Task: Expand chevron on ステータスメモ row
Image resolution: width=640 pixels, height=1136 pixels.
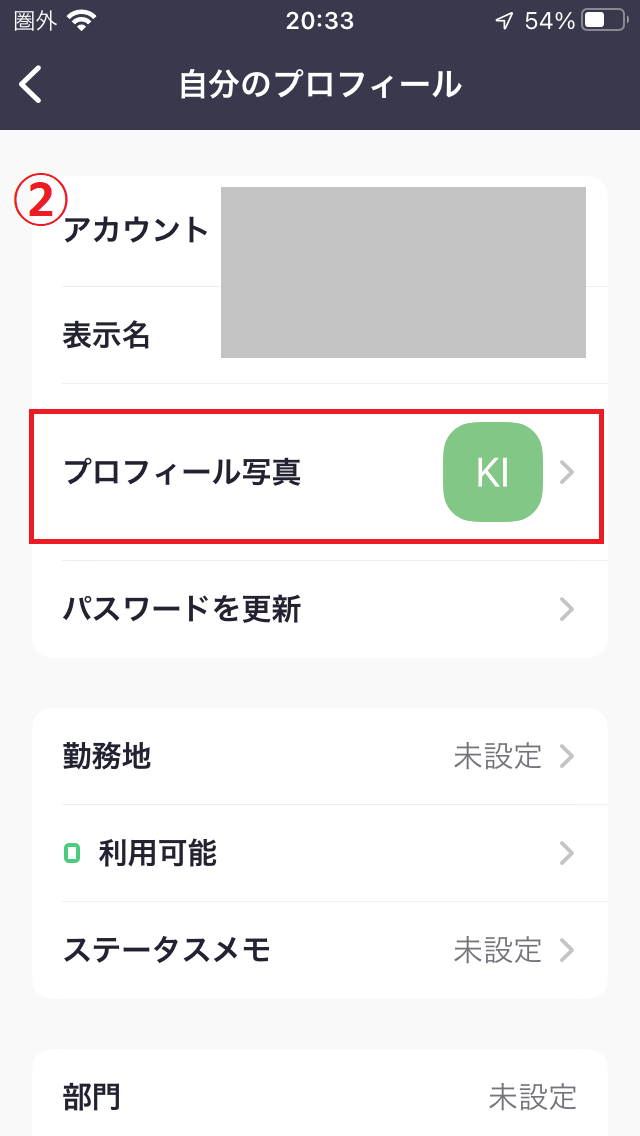Action: [x=567, y=949]
